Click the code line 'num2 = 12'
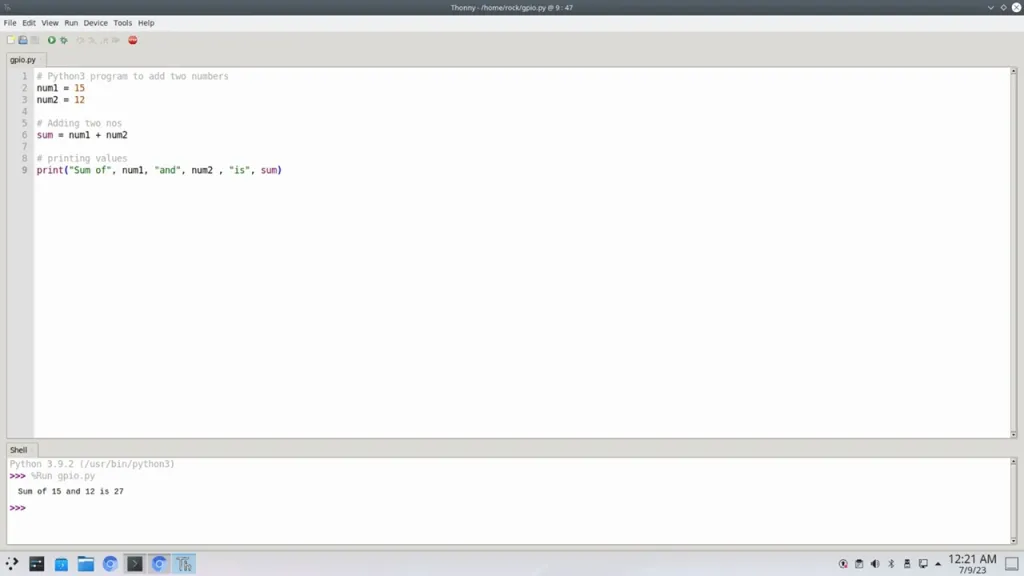Viewport: 1024px width, 576px height. [x=61, y=100]
